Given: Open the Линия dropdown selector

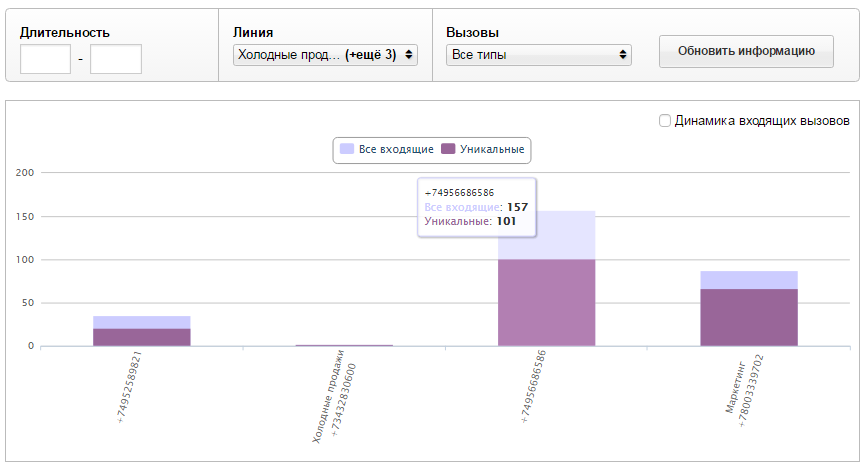Looking at the screenshot, I should click(x=325, y=55).
